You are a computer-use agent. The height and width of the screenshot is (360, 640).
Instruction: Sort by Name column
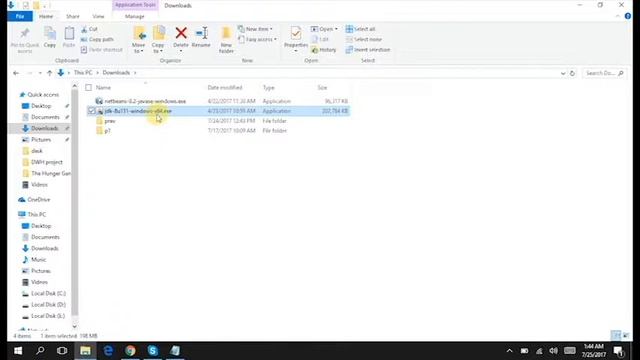103,88
